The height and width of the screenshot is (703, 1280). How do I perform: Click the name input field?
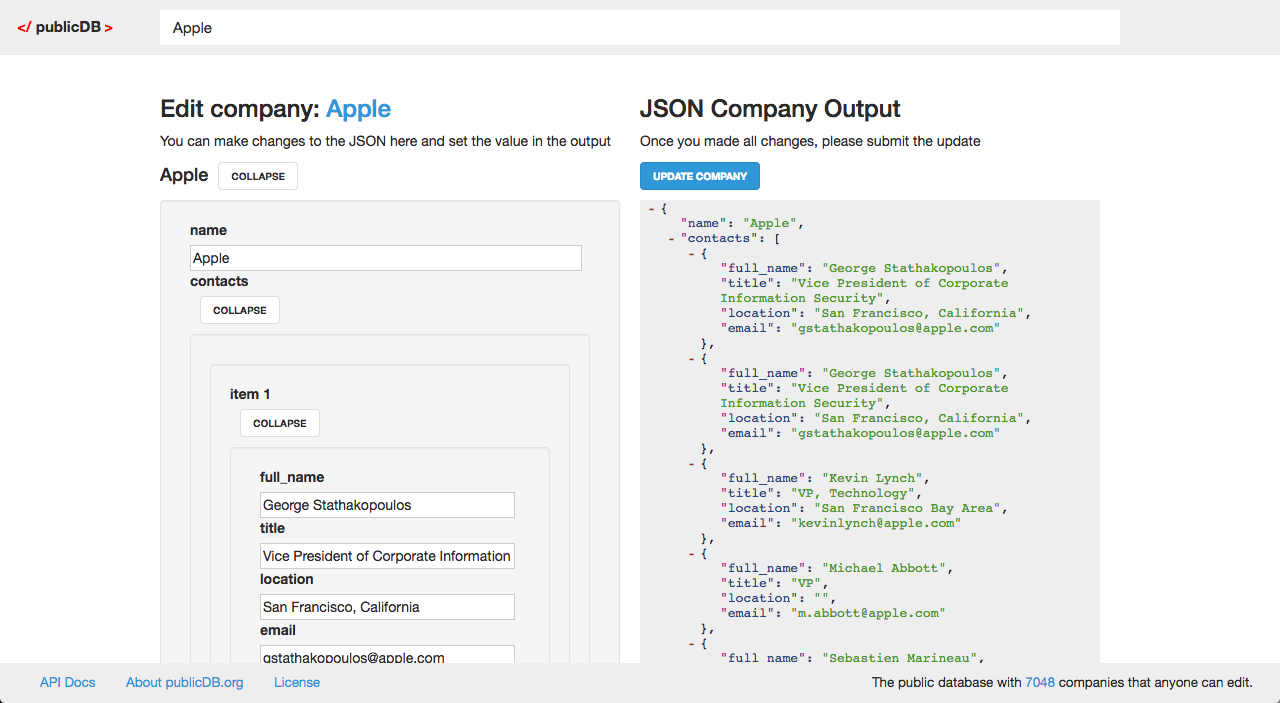point(386,258)
